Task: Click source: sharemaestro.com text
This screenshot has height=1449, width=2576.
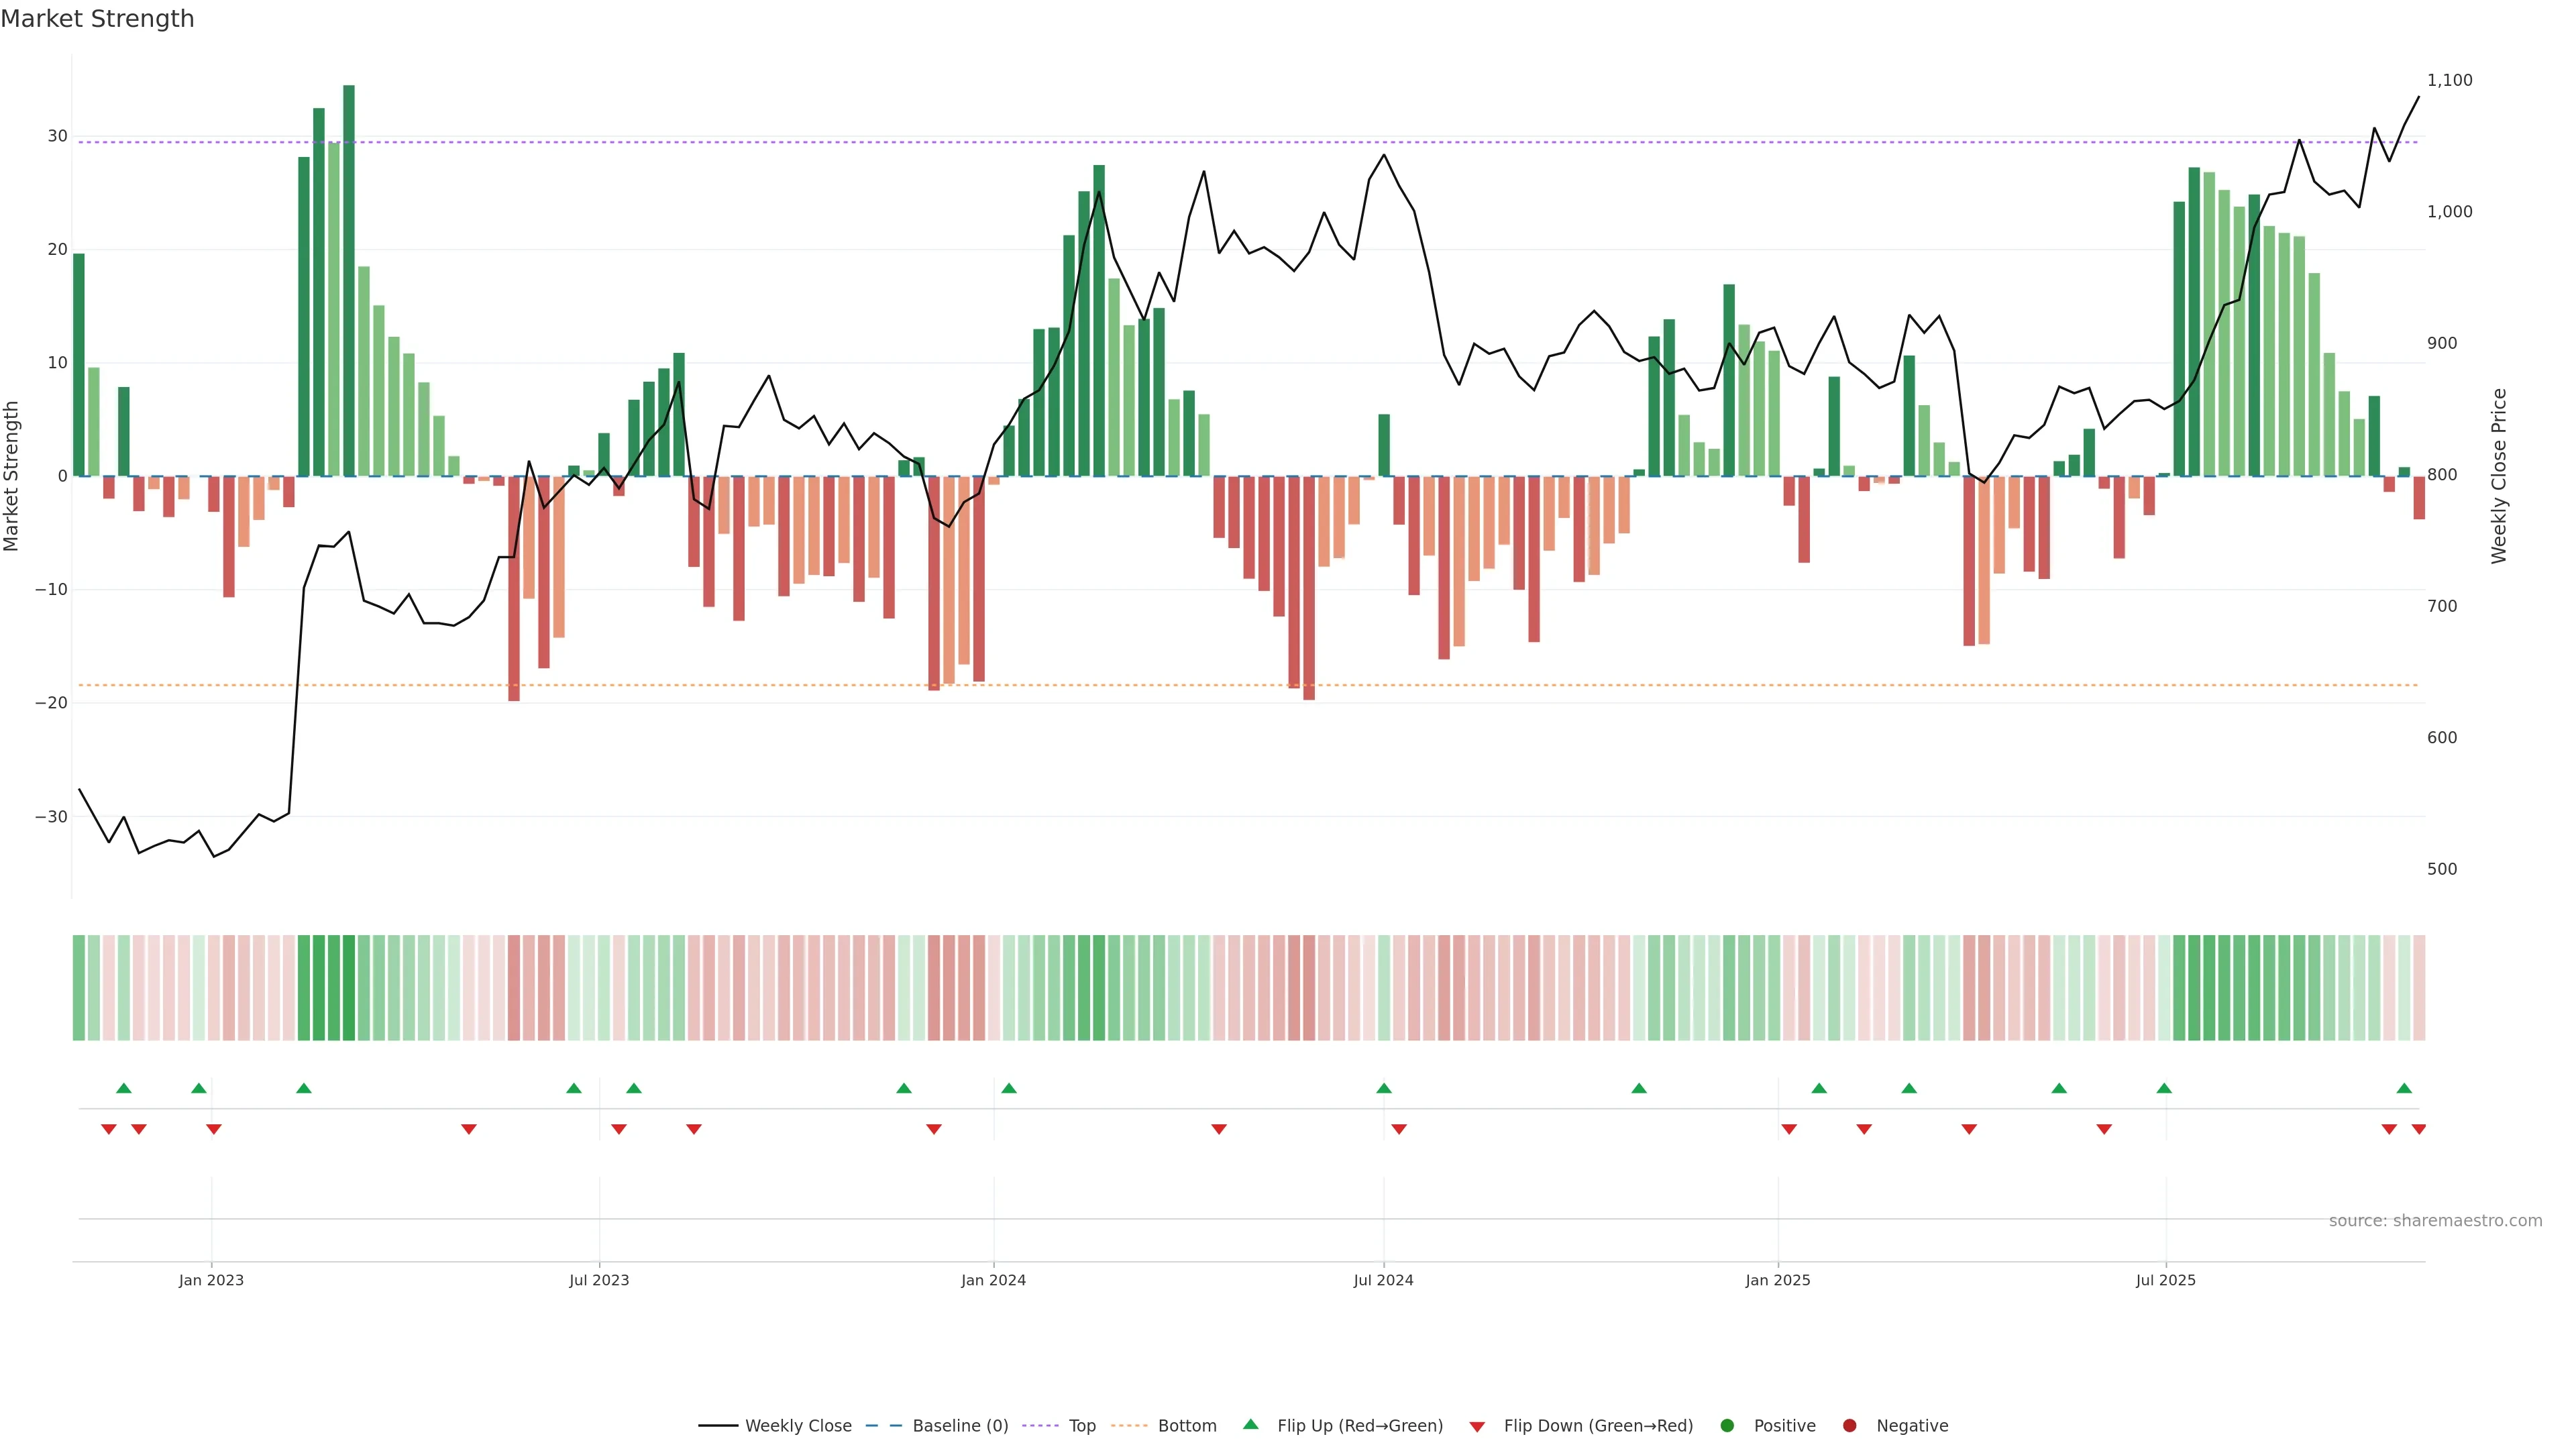Action: 2435,1221
